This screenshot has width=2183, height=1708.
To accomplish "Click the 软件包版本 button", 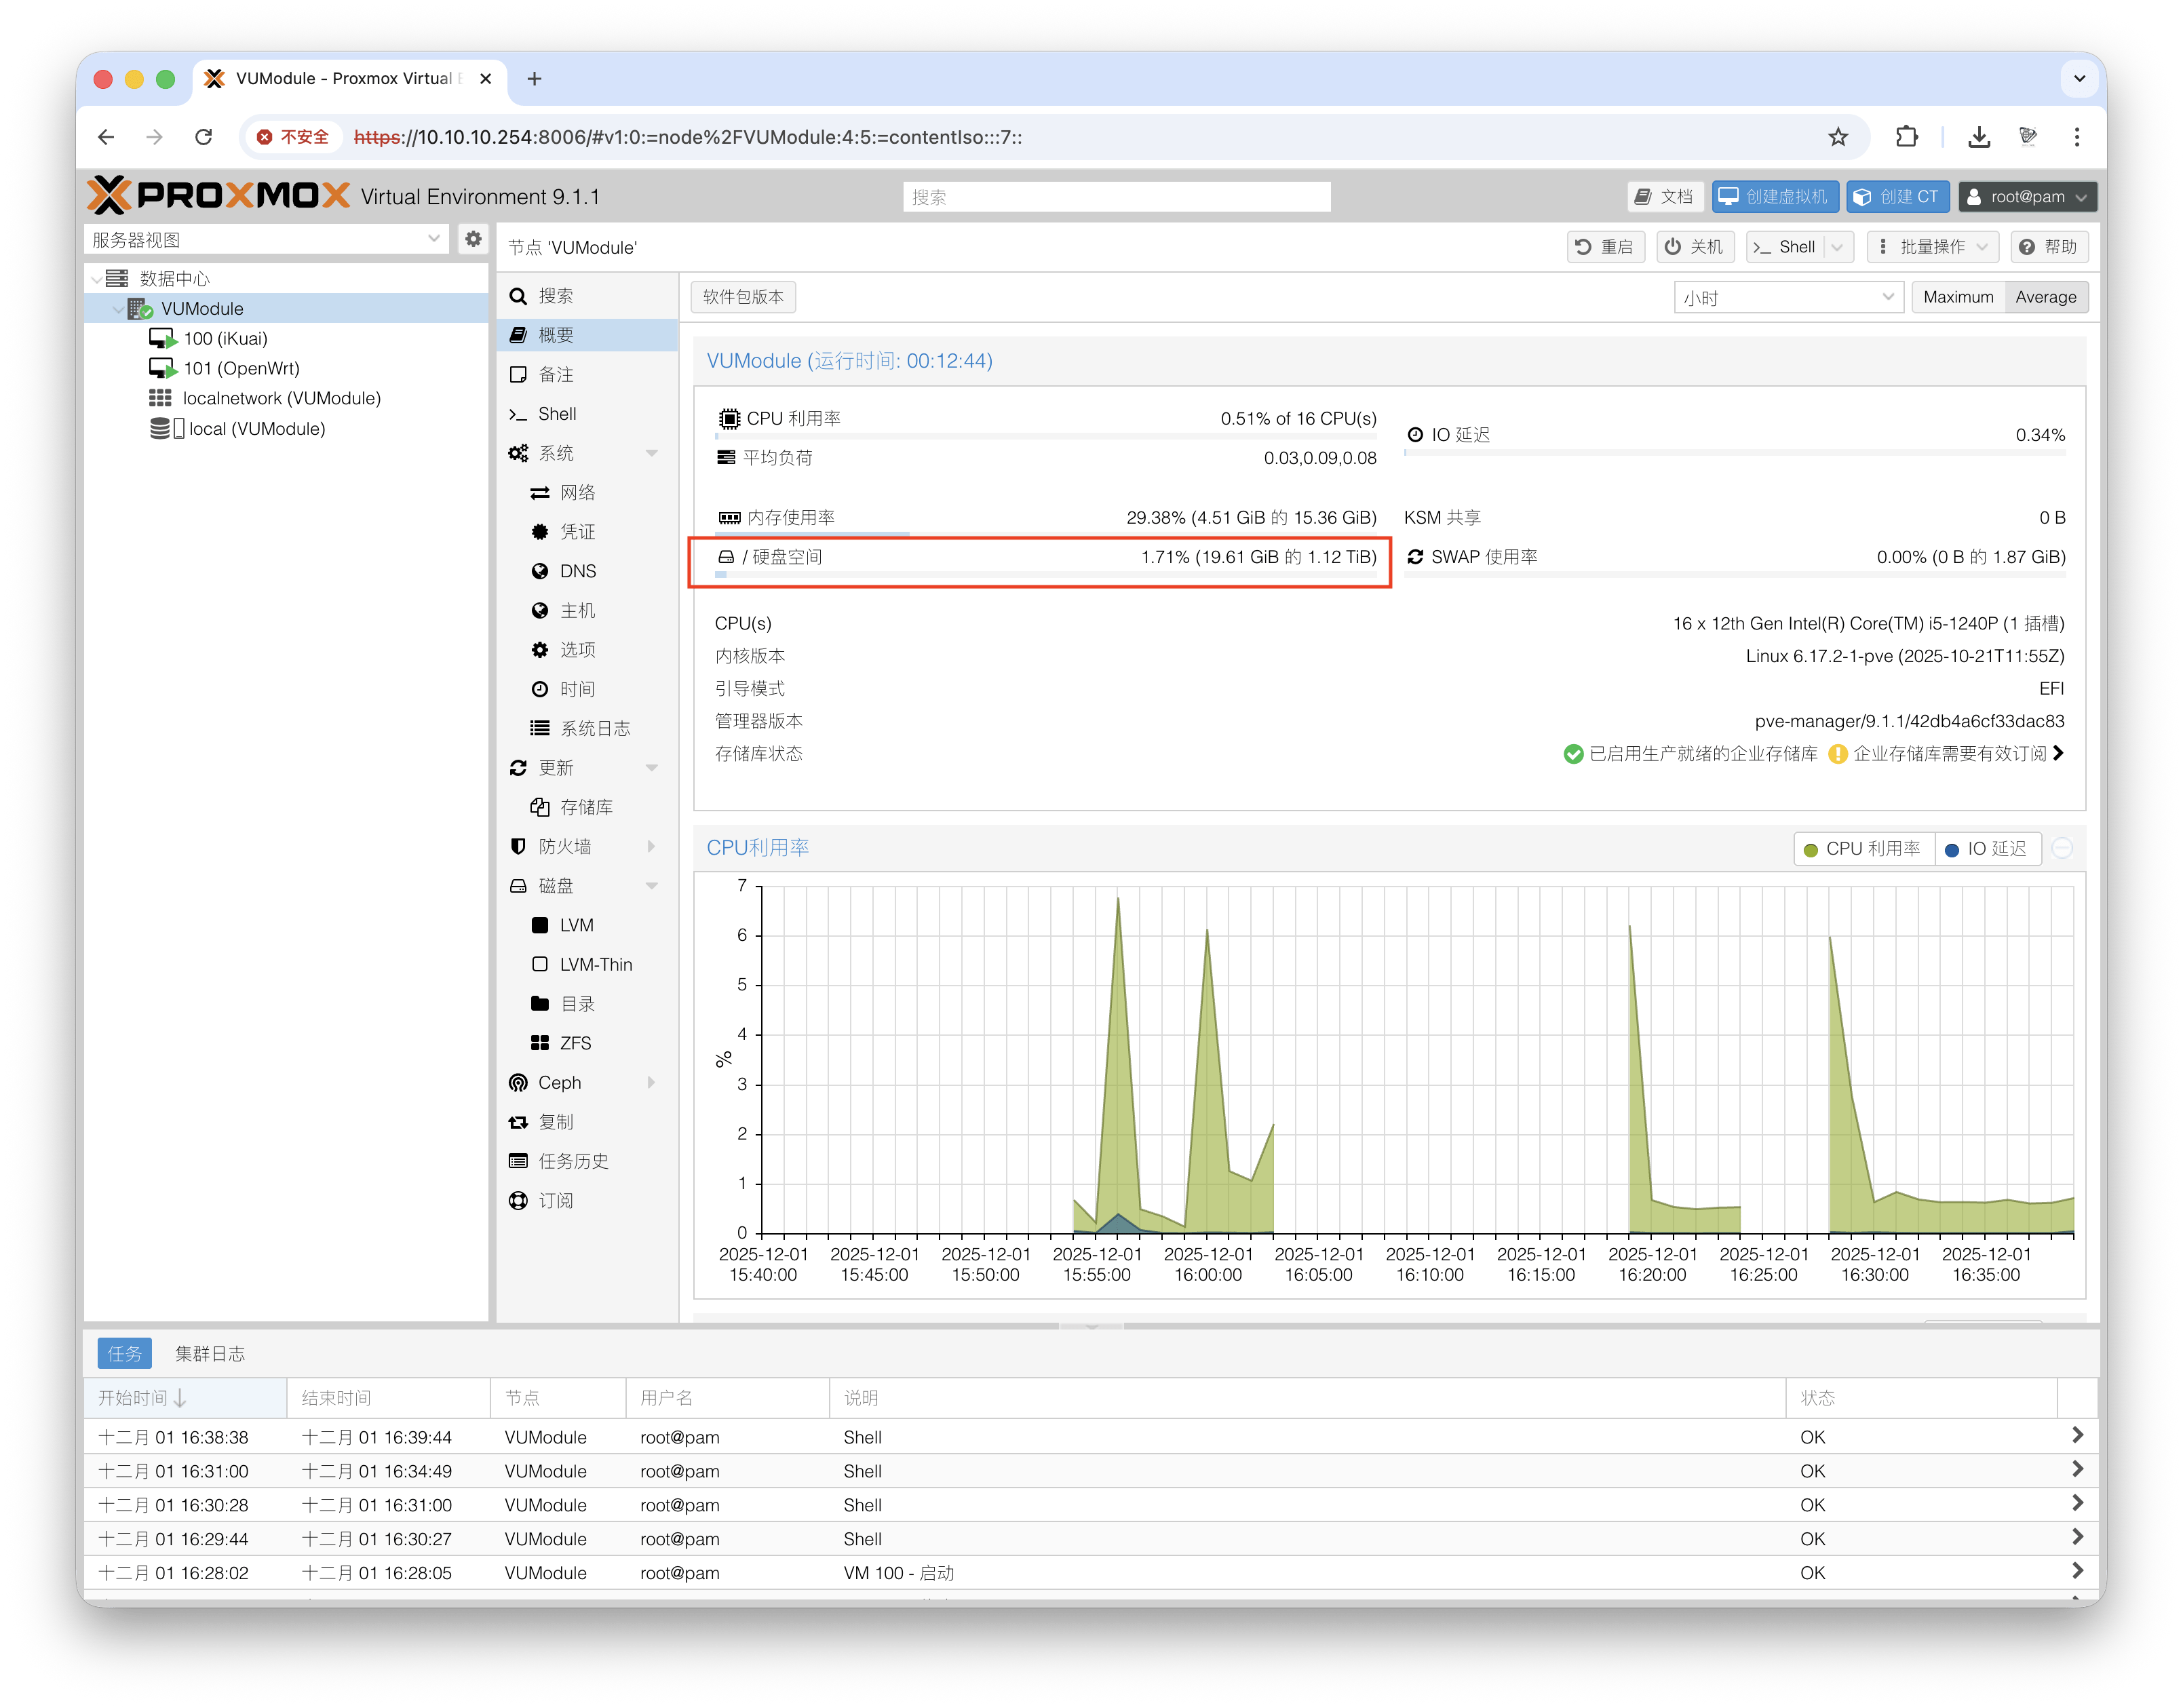I will click(743, 297).
